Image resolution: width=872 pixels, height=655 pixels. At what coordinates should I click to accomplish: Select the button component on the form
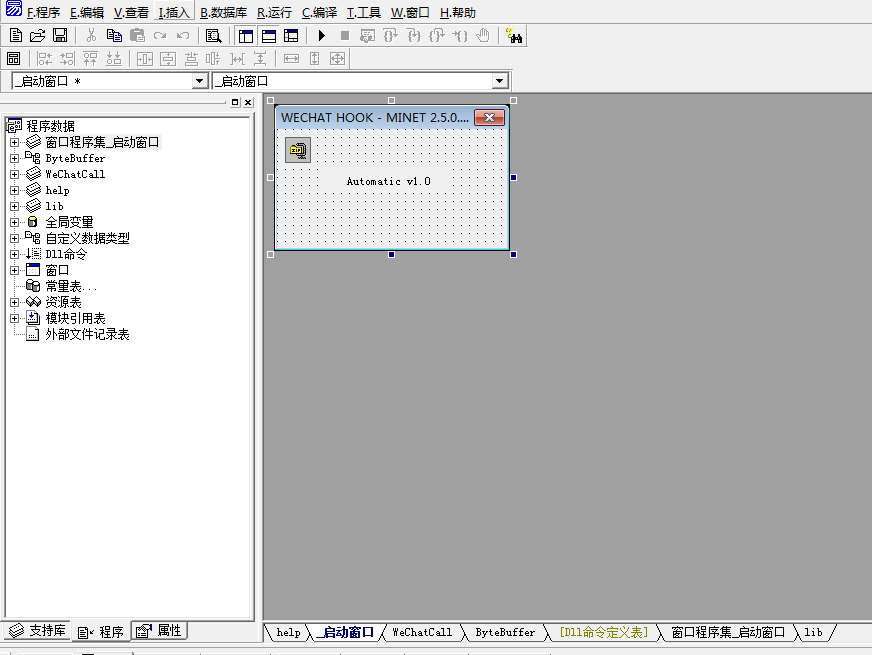[298, 150]
